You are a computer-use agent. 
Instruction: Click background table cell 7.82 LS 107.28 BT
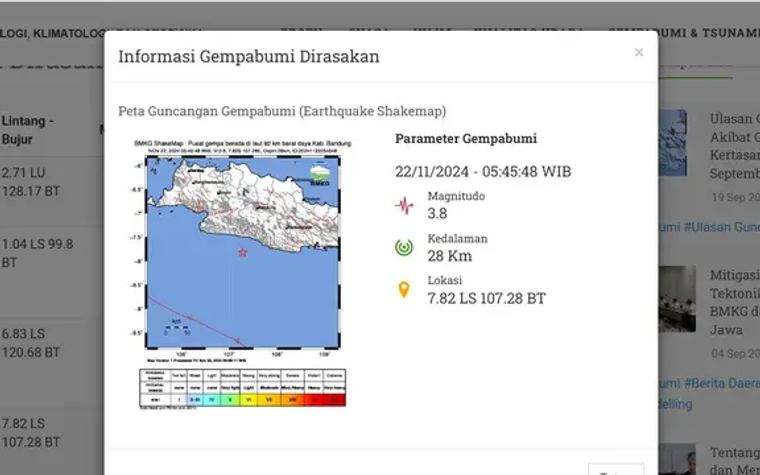pyautogui.click(x=31, y=433)
